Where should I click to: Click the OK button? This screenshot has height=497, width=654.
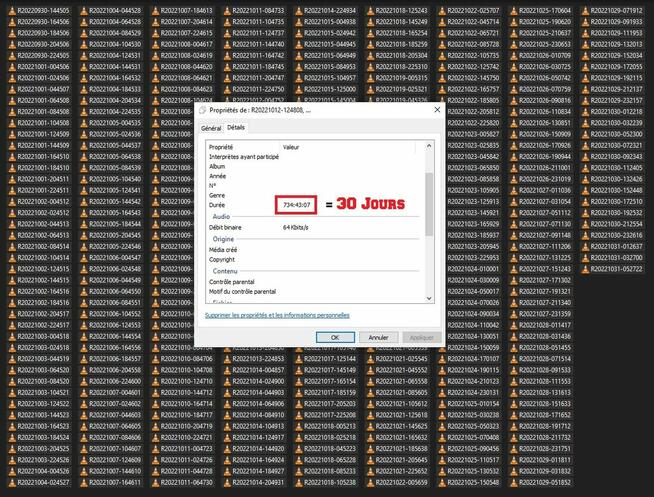(x=335, y=337)
